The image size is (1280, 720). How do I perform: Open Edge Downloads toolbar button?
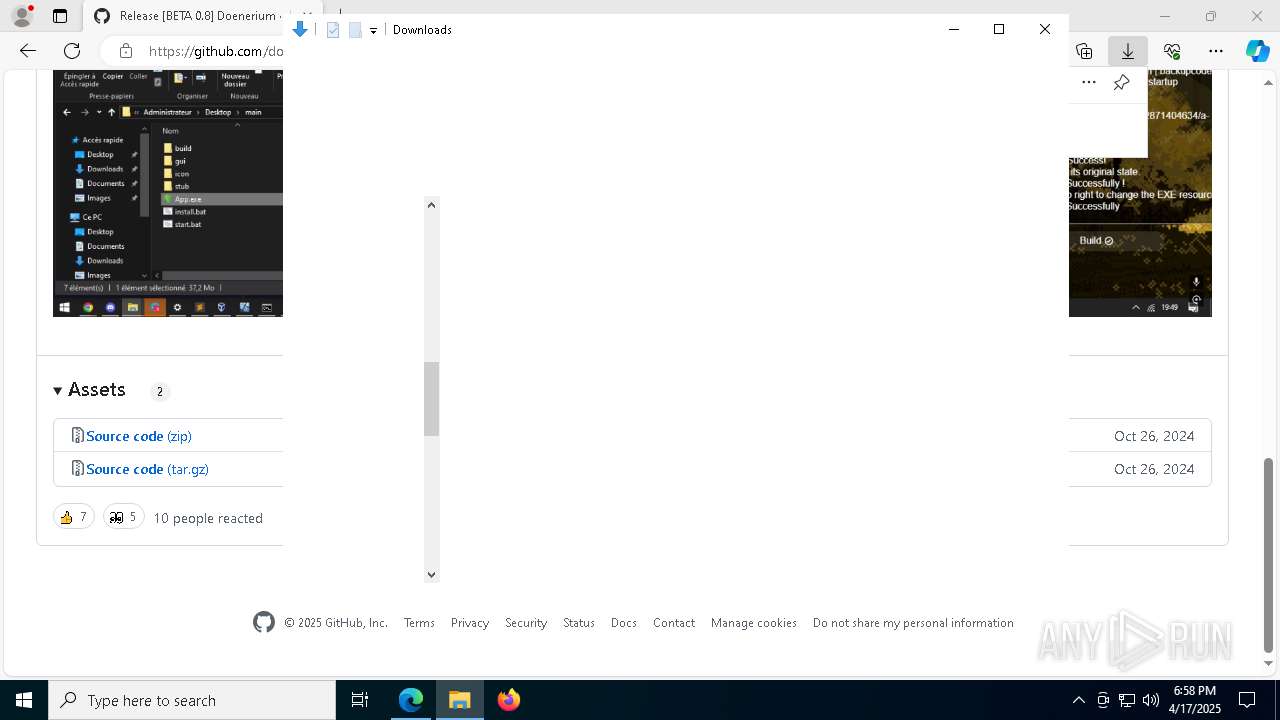click(1128, 51)
